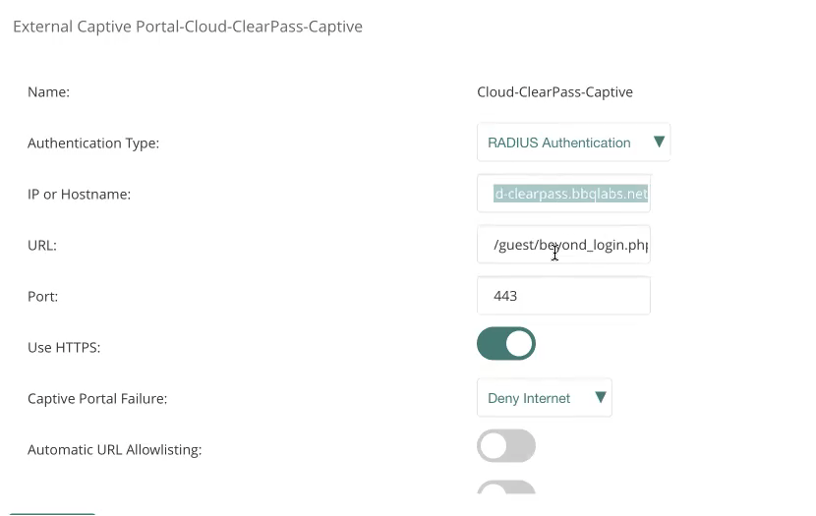This screenshot has width=816, height=516.
Task: Click the Captive Portal Failure: label
Action: click(x=97, y=399)
